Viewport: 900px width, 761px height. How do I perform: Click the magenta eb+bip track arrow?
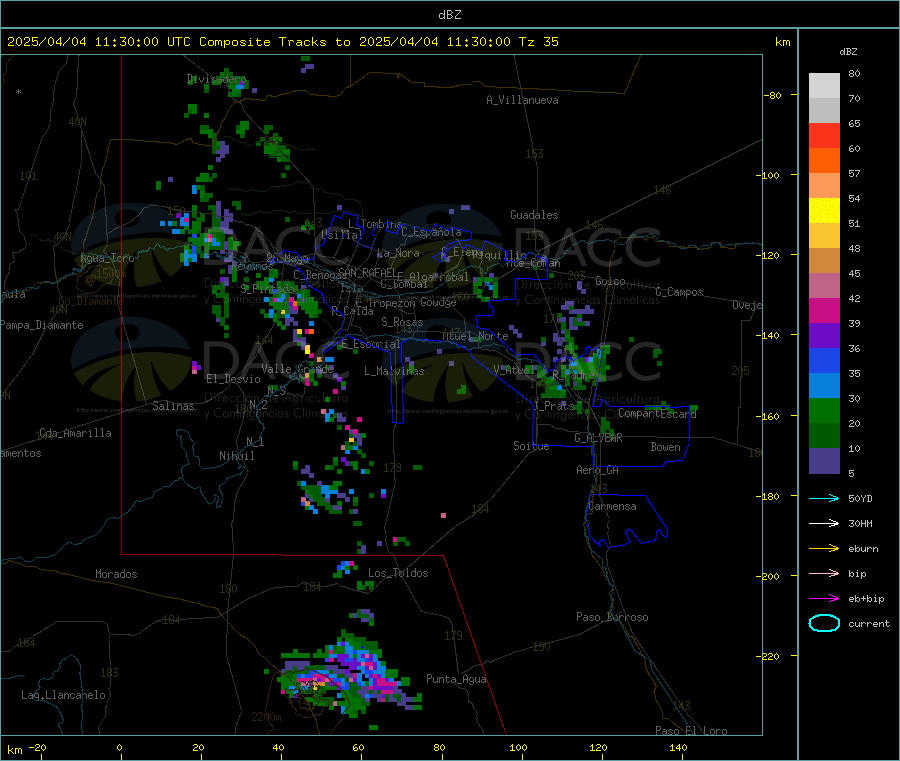coord(824,599)
